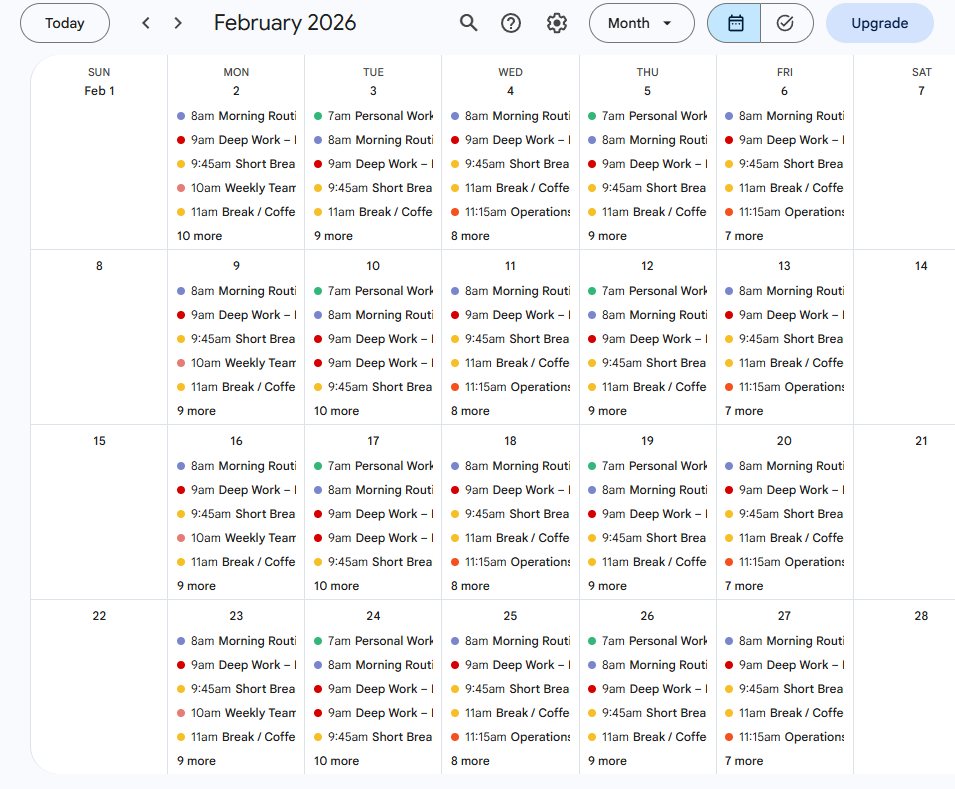
Task: Expand '10 more' events on February 10
Action: 336,411
